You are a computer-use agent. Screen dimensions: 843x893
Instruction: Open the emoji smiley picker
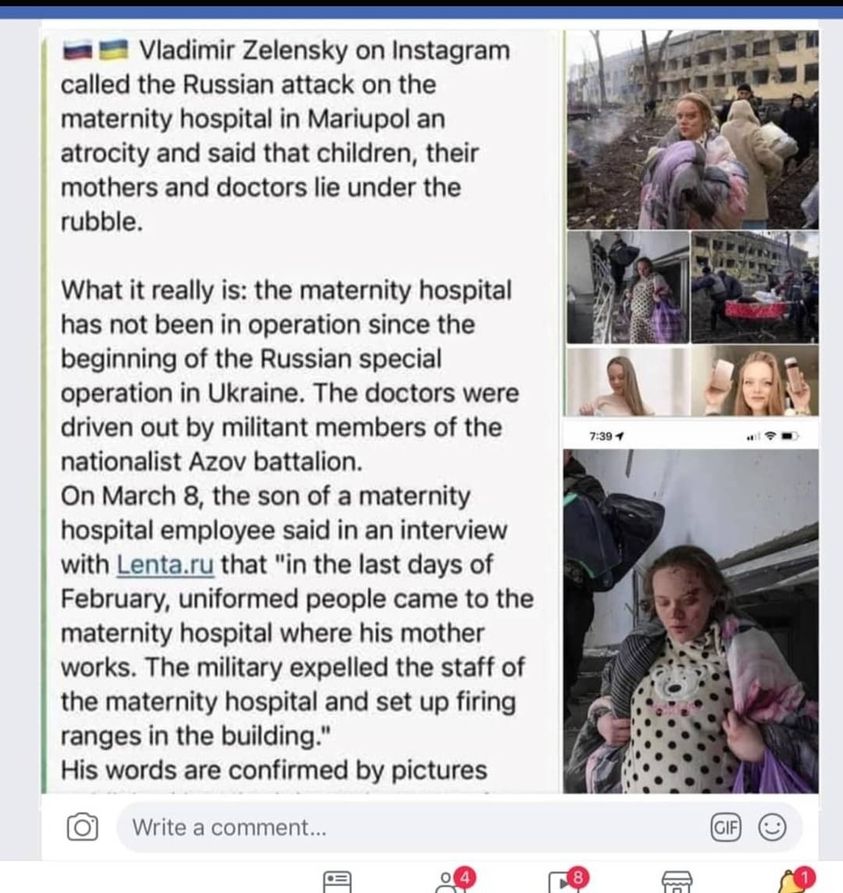click(772, 827)
